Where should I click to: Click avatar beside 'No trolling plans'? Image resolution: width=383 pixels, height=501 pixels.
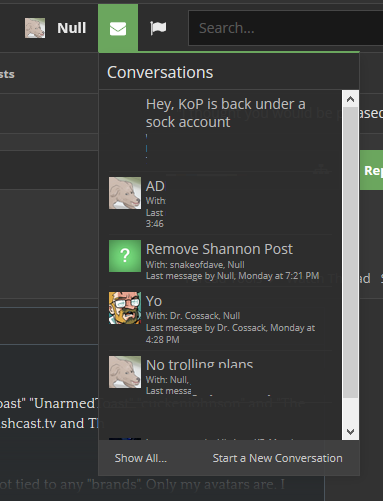pyautogui.click(x=125, y=372)
